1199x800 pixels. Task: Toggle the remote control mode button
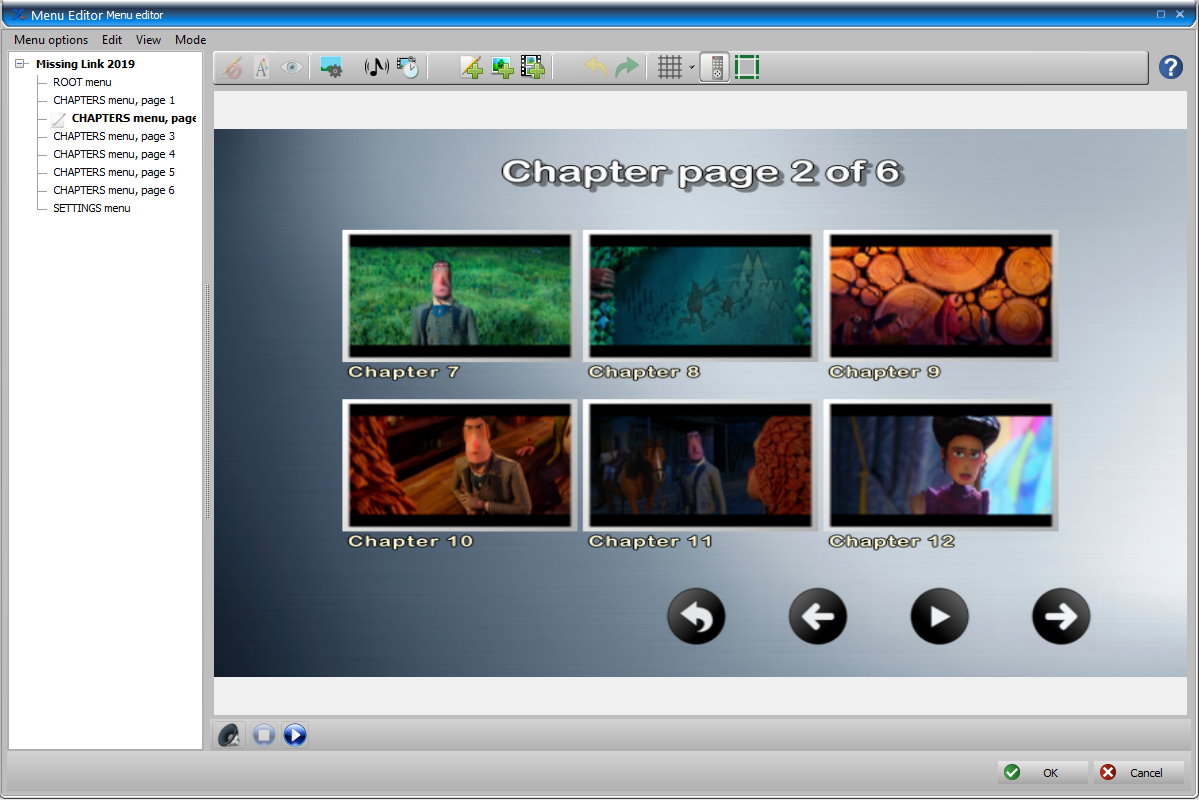716,67
